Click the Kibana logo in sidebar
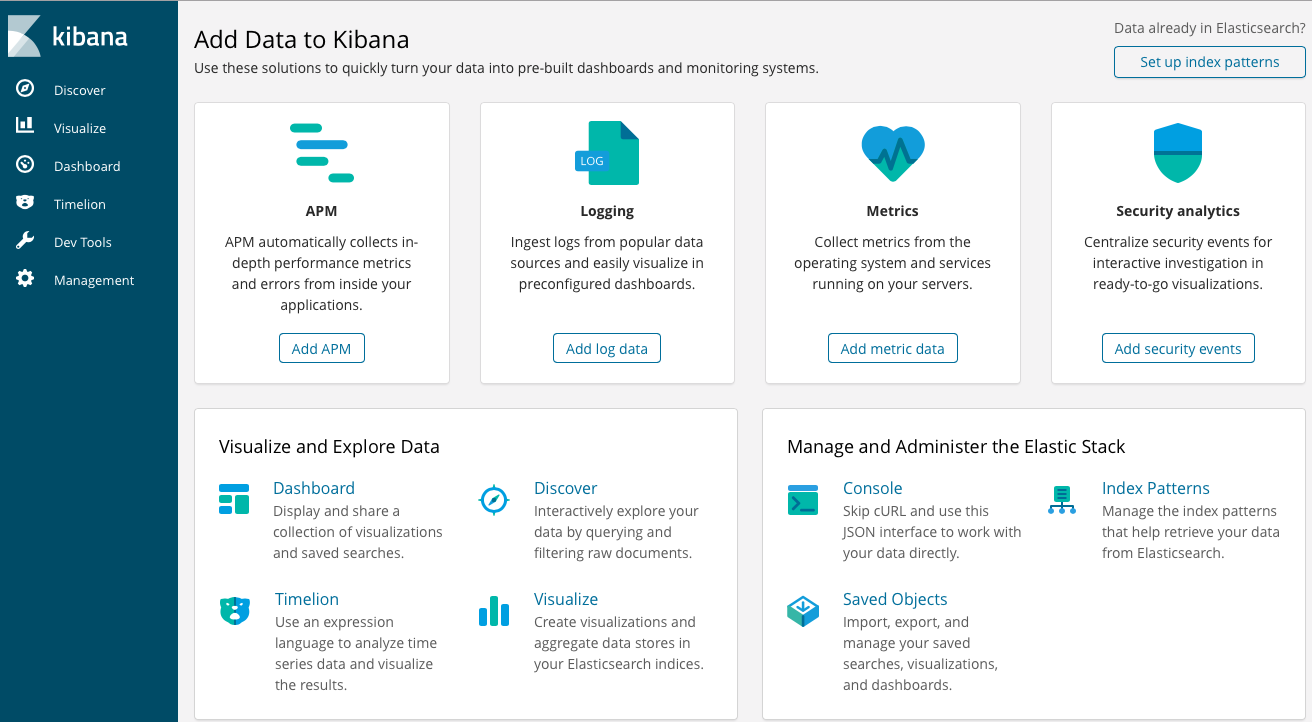 point(68,36)
